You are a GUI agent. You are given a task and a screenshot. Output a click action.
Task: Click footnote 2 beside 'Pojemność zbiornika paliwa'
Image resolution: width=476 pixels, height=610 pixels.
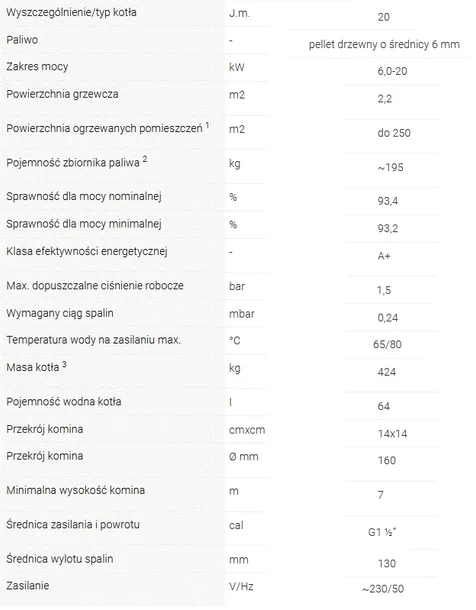[145, 159]
